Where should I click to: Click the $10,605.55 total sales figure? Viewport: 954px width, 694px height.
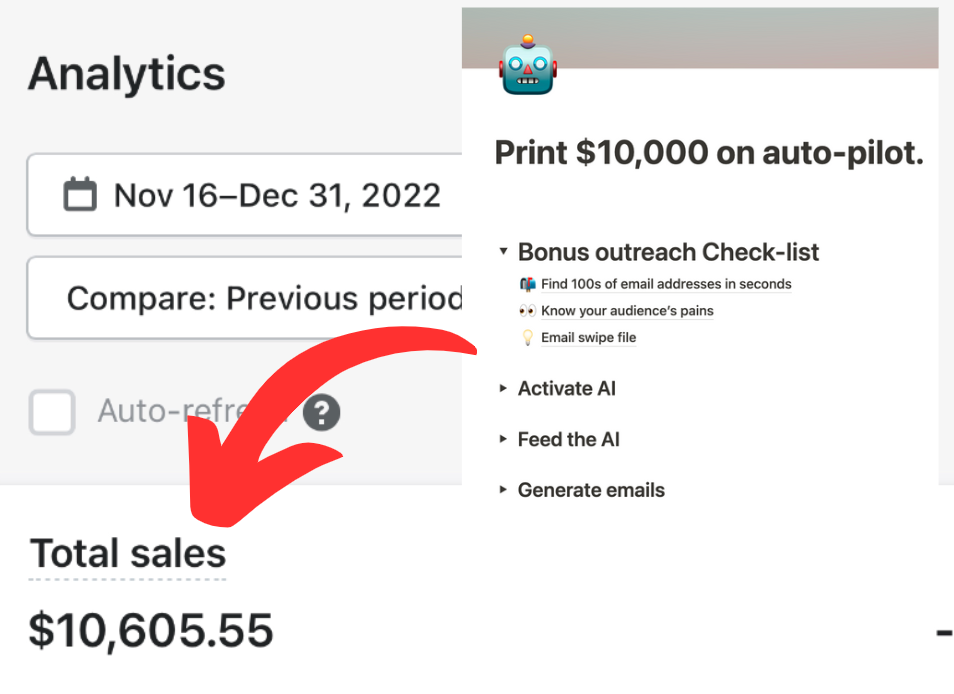coord(151,630)
